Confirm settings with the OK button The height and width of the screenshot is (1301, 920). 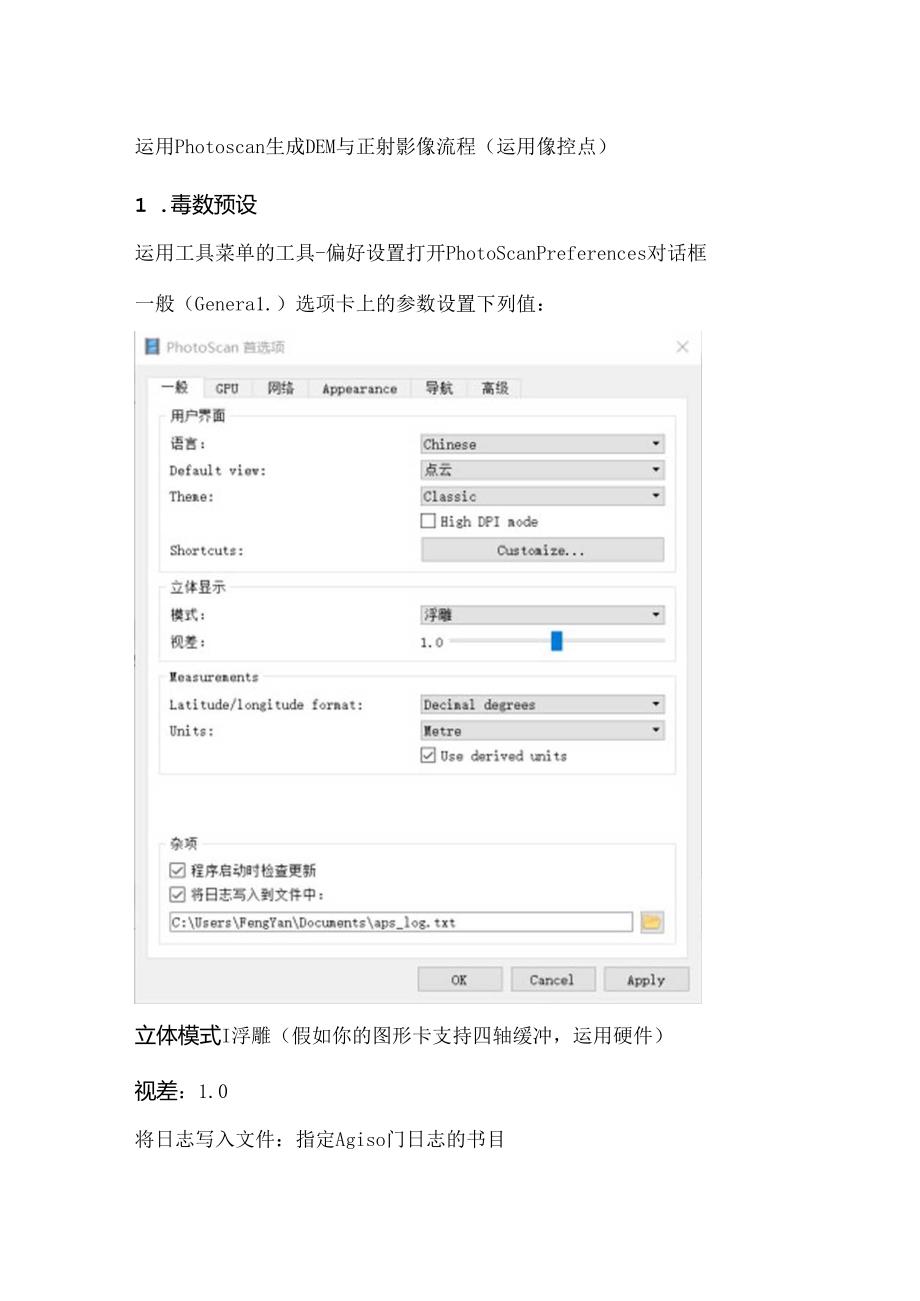point(460,979)
